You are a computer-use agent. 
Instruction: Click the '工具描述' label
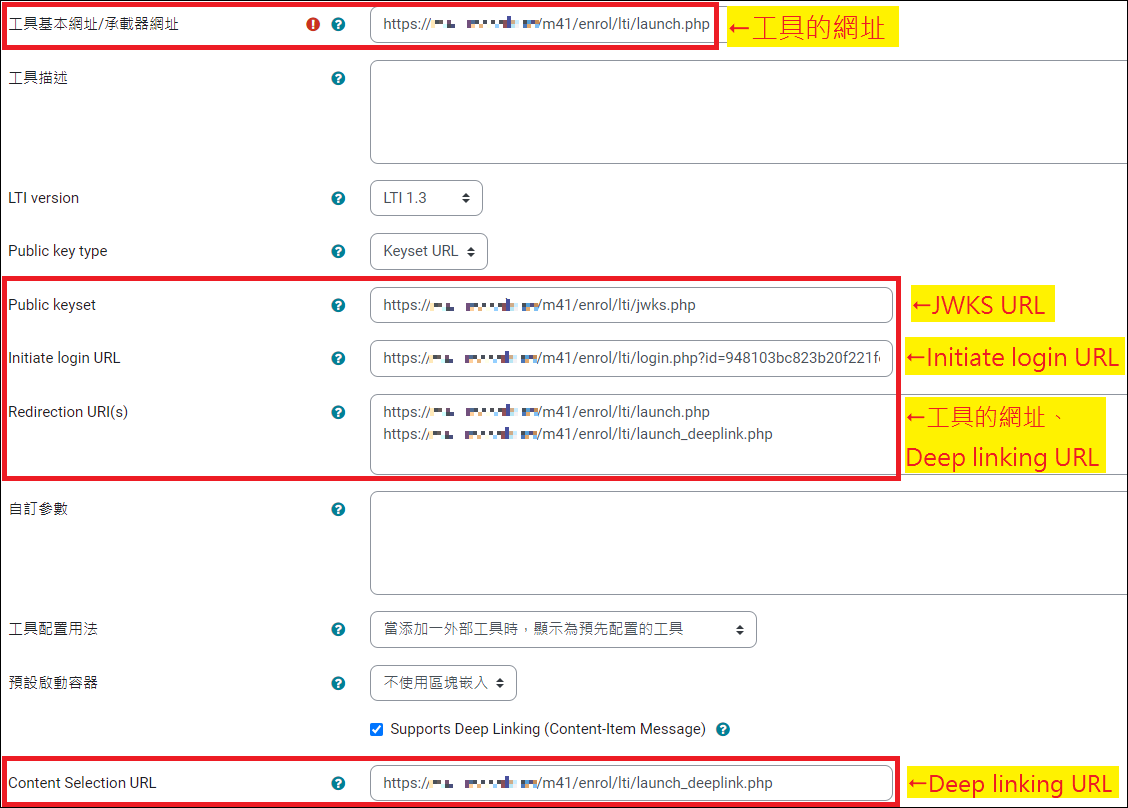coord(38,78)
